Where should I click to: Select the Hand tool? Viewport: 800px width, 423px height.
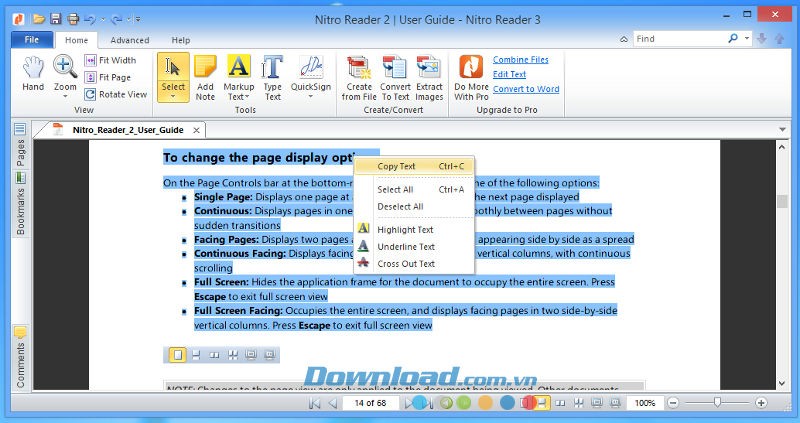pyautogui.click(x=33, y=75)
